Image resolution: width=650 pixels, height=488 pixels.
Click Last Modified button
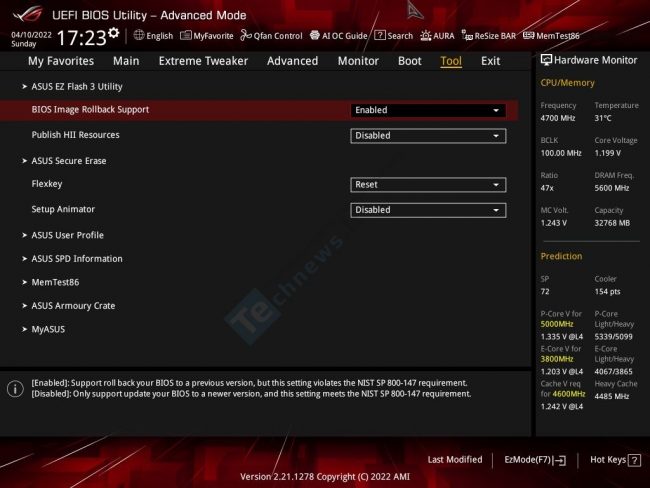[455, 460]
